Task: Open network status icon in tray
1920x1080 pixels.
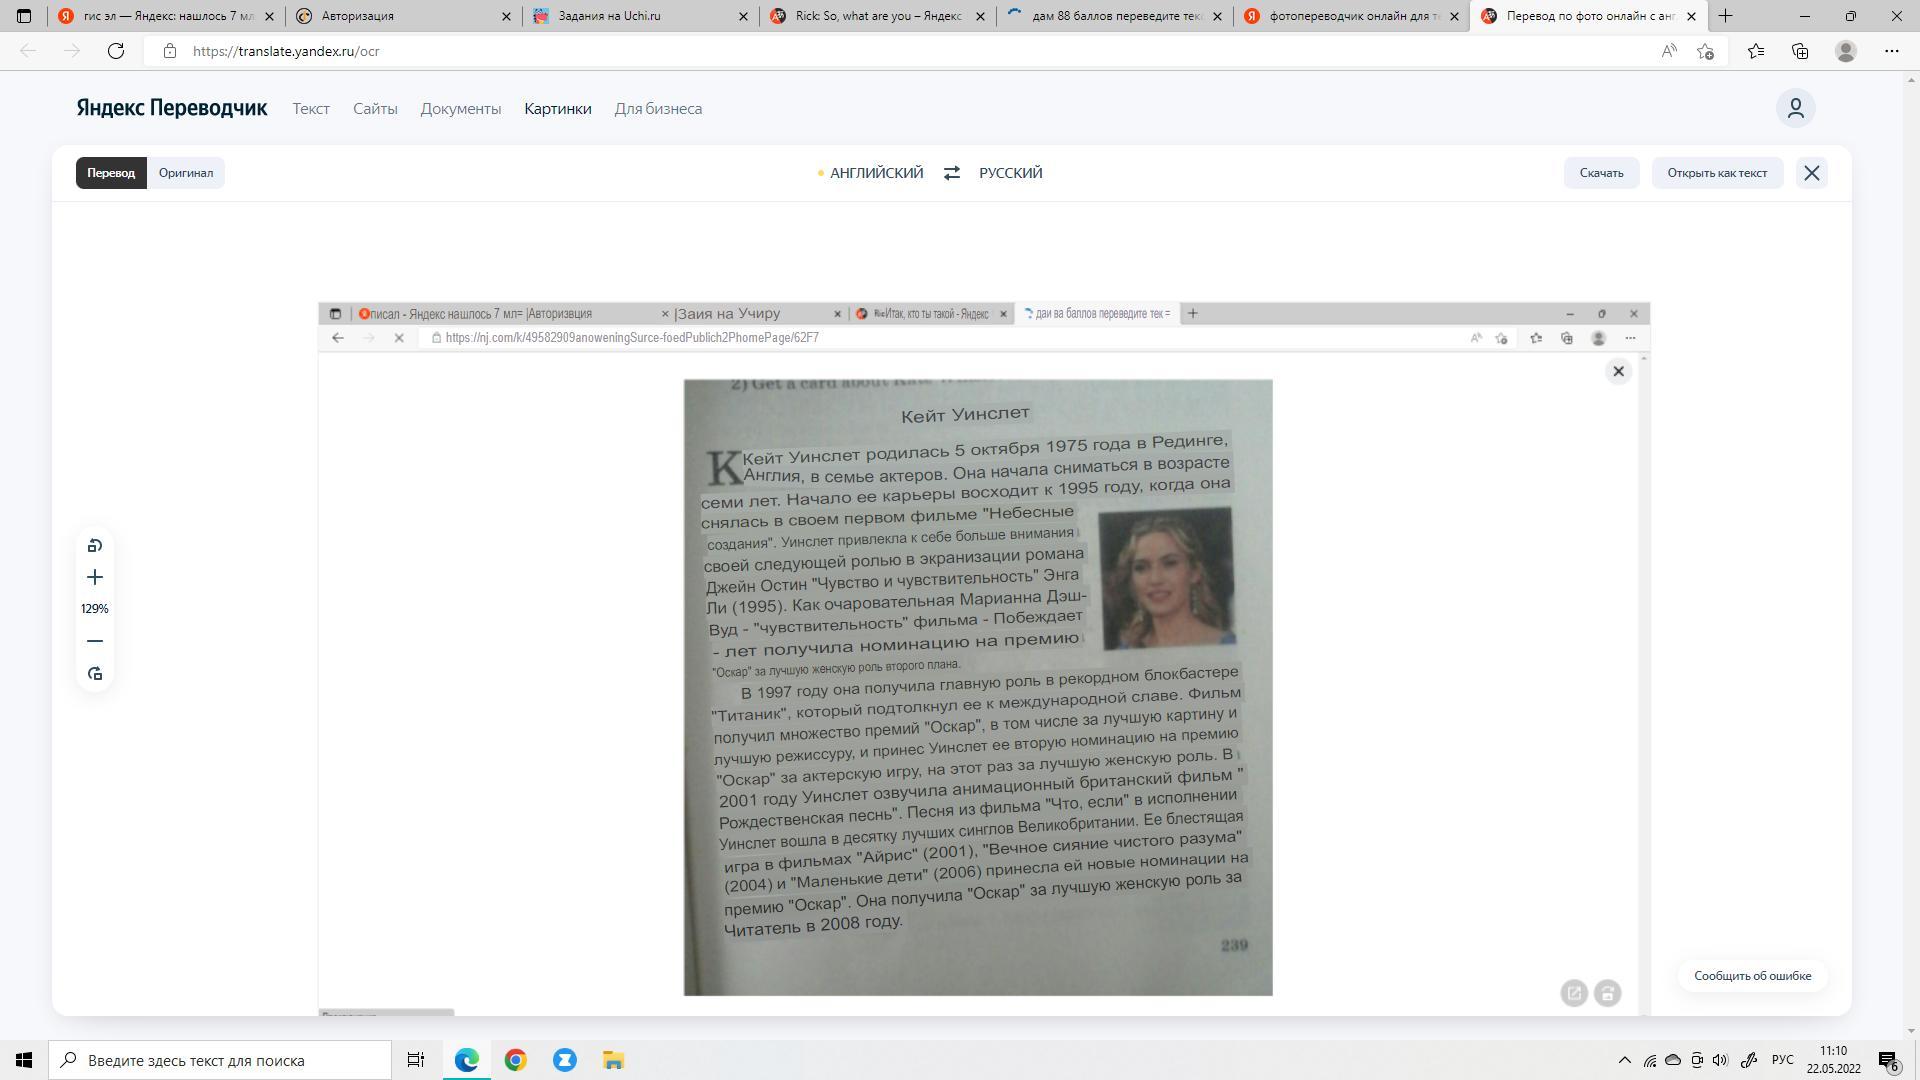Action: [1650, 1060]
